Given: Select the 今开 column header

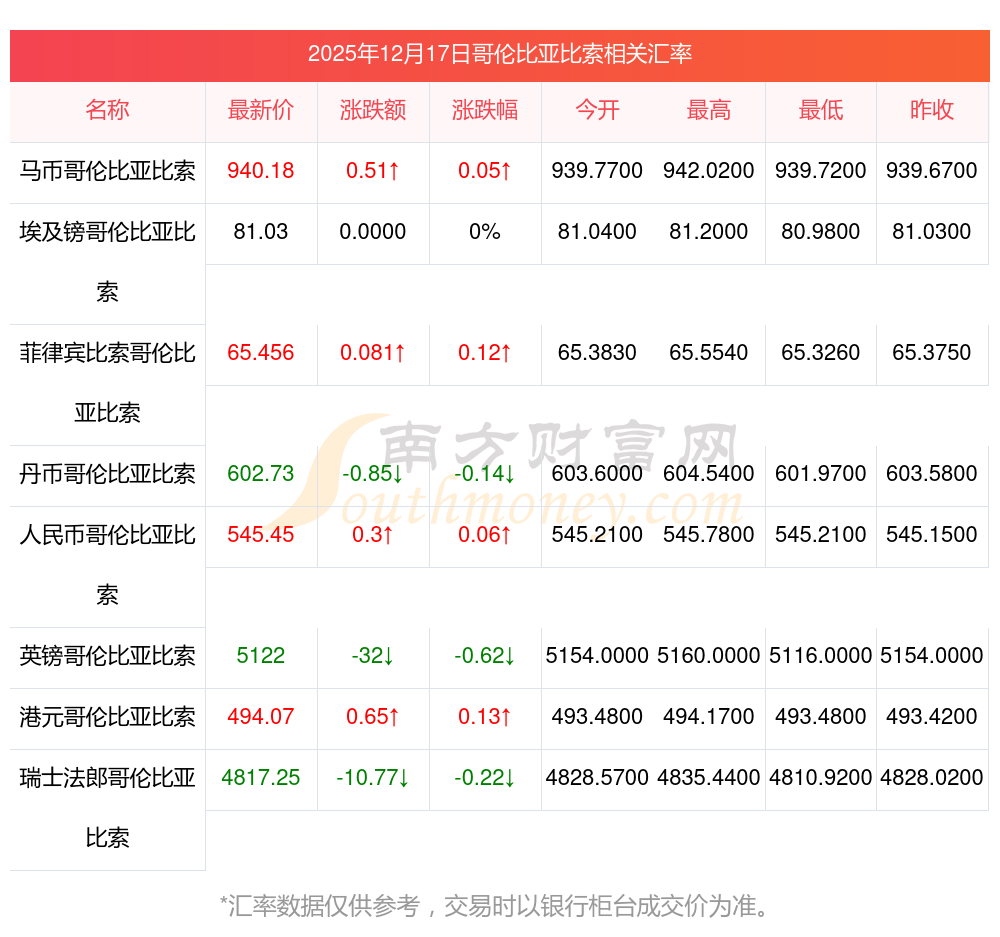Looking at the screenshot, I should tap(597, 110).
